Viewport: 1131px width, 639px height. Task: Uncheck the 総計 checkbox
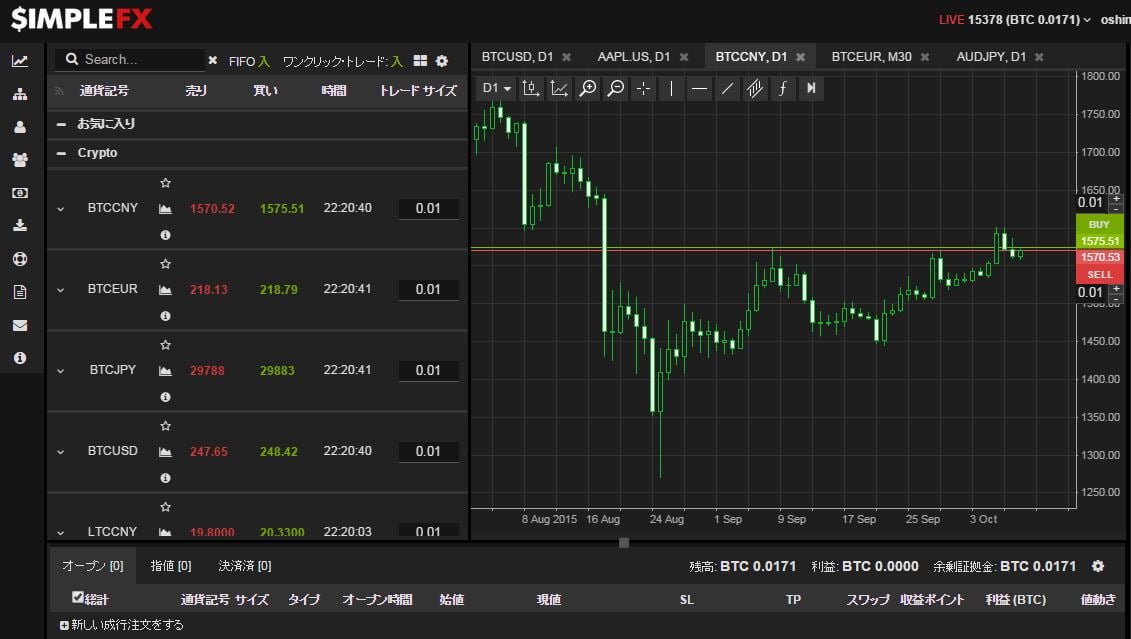click(x=78, y=598)
